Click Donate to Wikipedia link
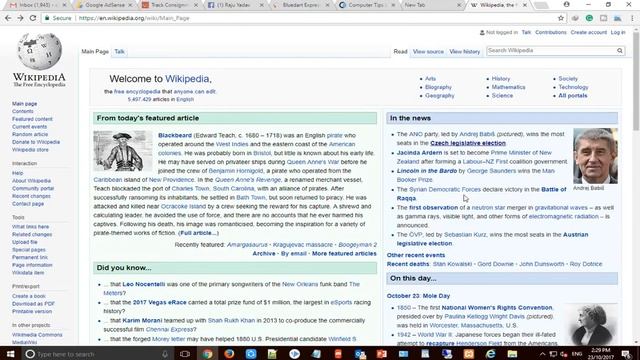Image resolution: width=640 pixels, height=360 pixels. [x=36, y=142]
